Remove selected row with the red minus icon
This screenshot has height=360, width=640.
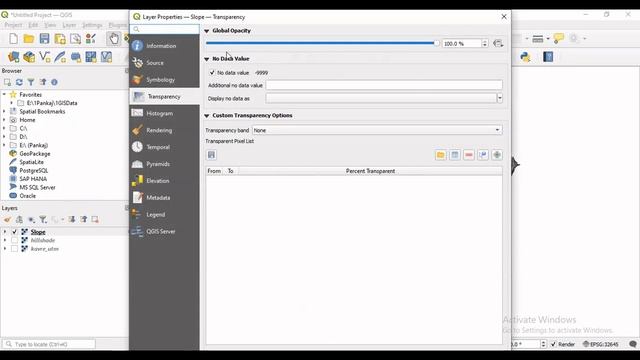(469, 155)
